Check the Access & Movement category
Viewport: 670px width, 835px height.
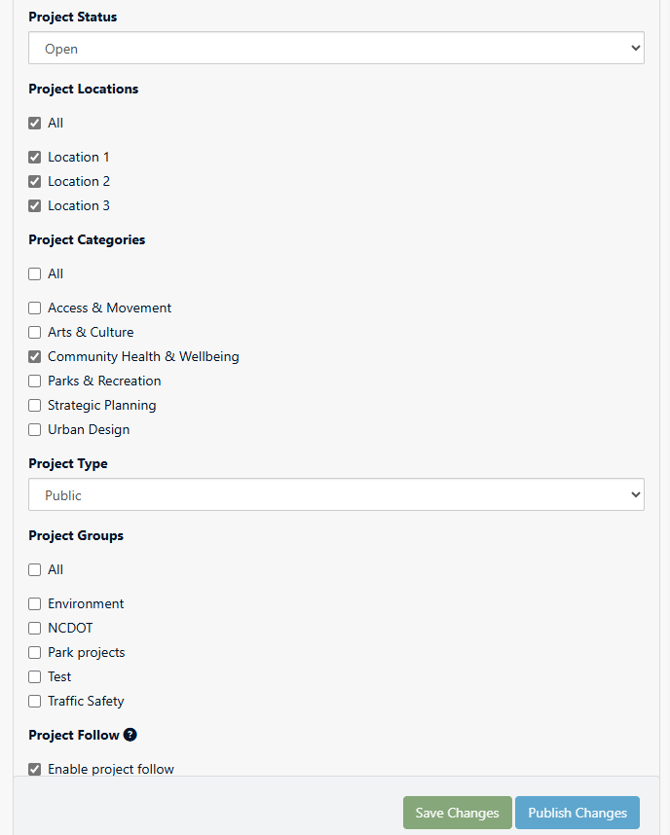[35, 308]
